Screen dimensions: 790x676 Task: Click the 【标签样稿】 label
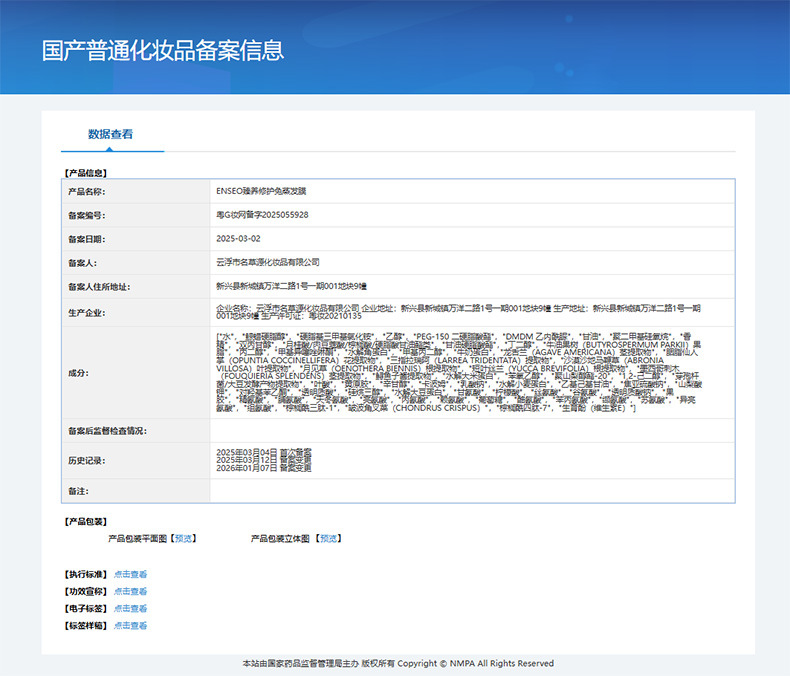pyautogui.click(x=86, y=626)
